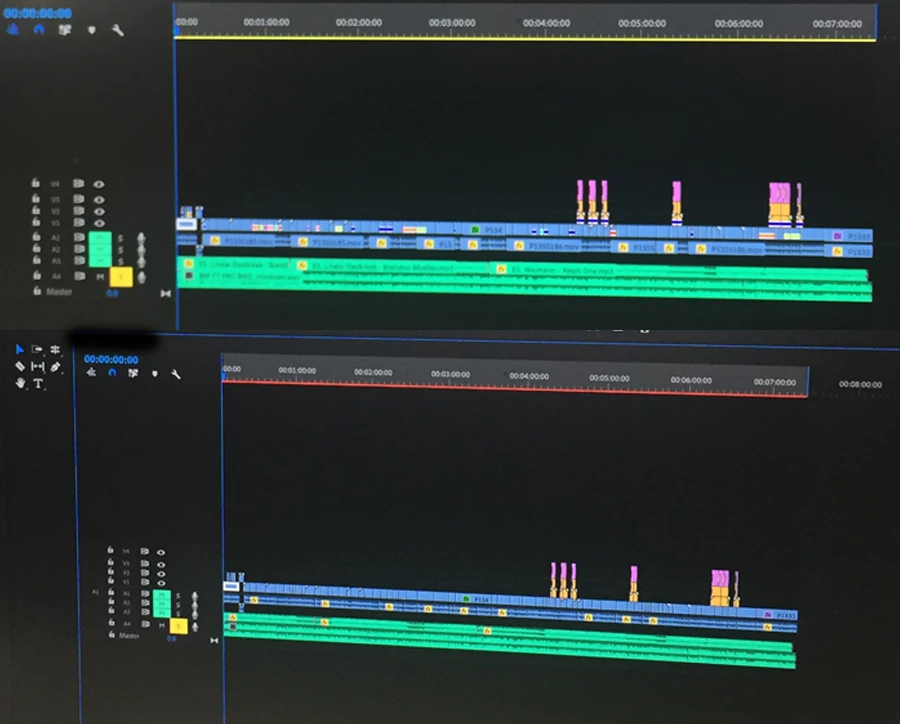
Task: Click the Master track label in lower timeline
Action: coord(129,636)
